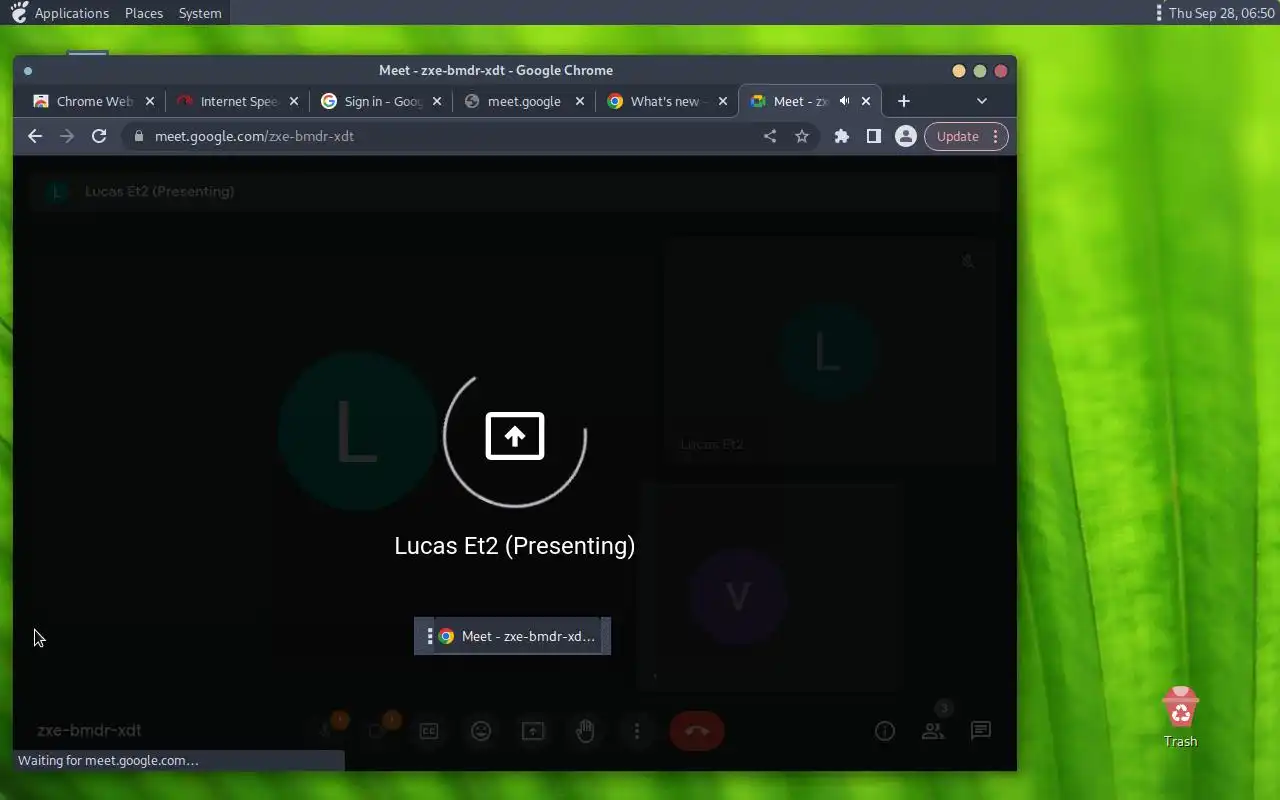Mute audio on the Meet tab speaker icon

tap(845, 101)
